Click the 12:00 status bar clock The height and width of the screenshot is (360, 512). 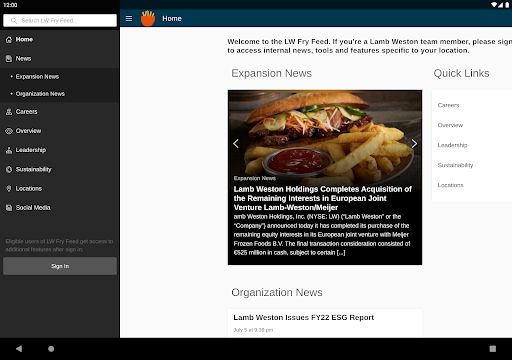(x=10, y=5)
